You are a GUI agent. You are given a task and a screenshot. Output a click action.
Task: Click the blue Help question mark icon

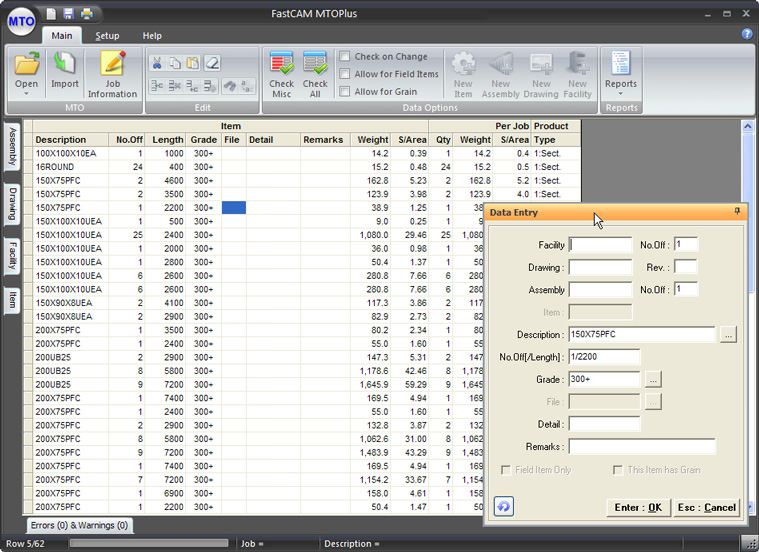pos(747,34)
